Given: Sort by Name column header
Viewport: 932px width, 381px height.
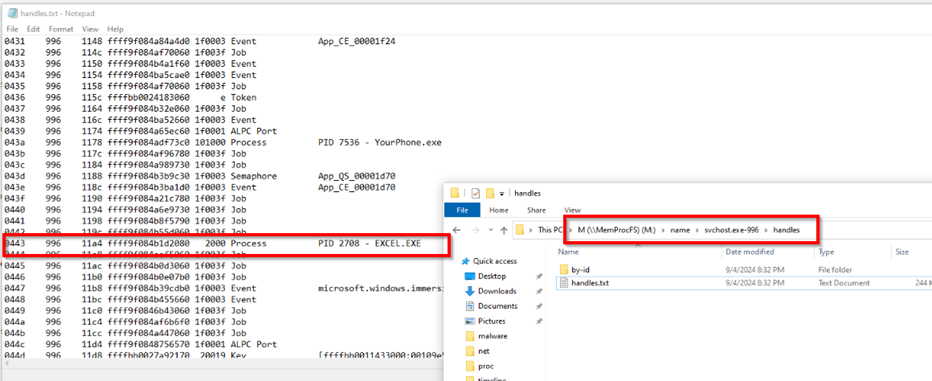Looking at the screenshot, I should pos(568,252).
